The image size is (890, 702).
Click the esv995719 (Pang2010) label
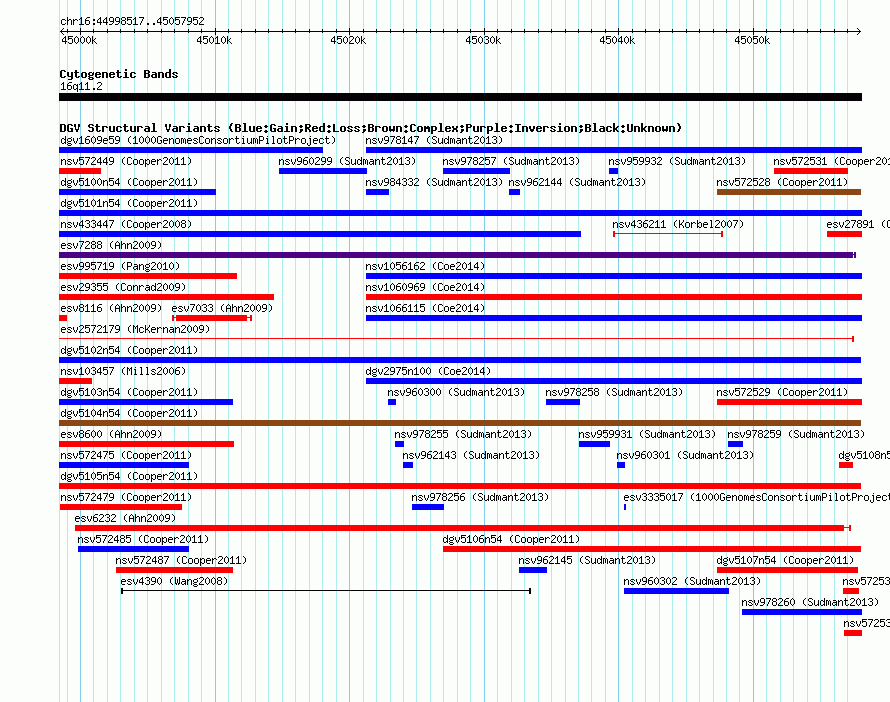click(120, 266)
